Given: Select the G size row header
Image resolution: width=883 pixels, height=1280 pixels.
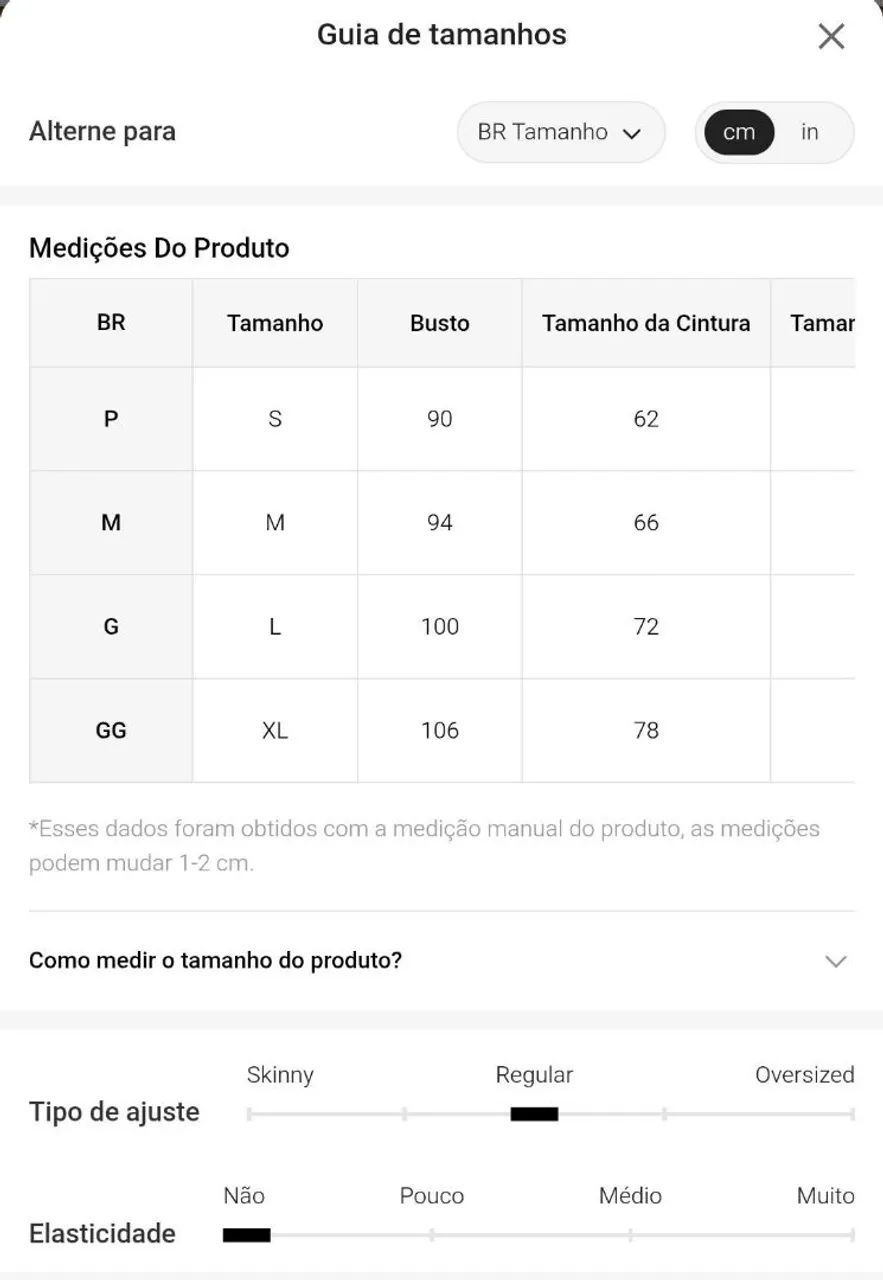Looking at the screenshot, I should point(111,627).
